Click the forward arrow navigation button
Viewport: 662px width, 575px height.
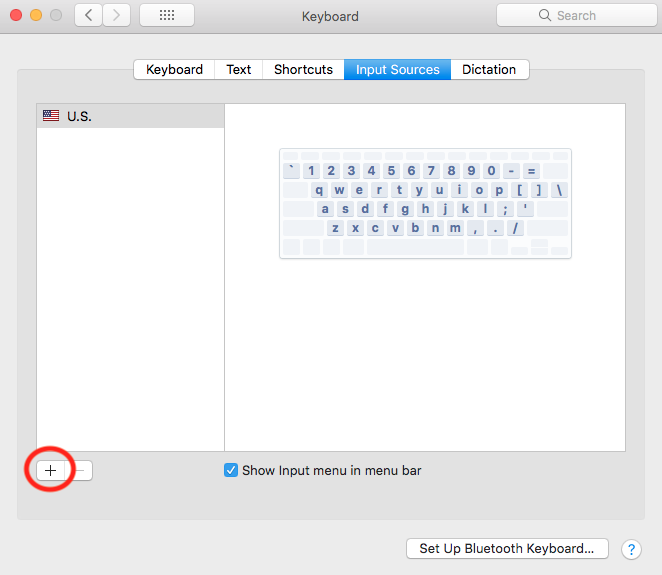[116, 16]
